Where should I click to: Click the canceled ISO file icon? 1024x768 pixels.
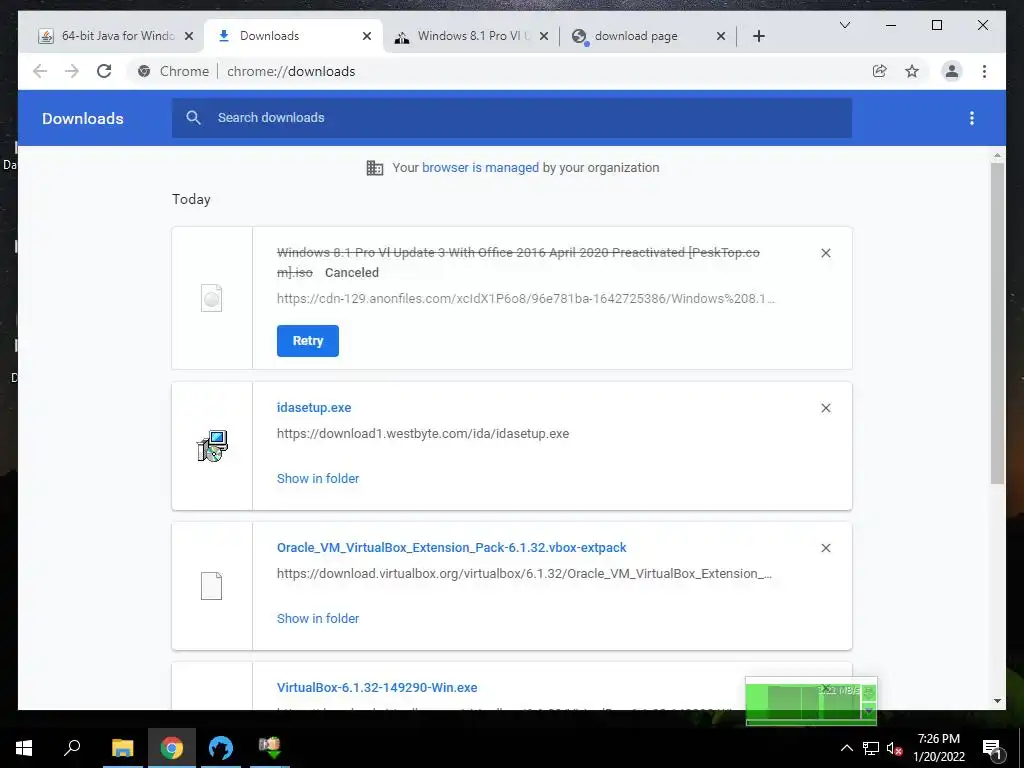(x=211, y=298)
